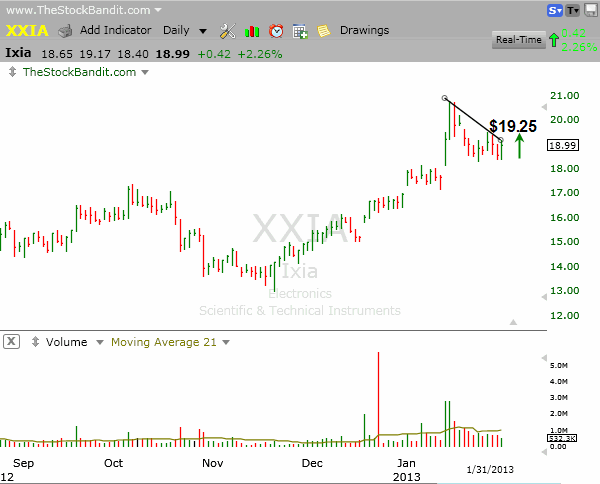
Task: Click the bar chart style icon
Action: (252, 31)
